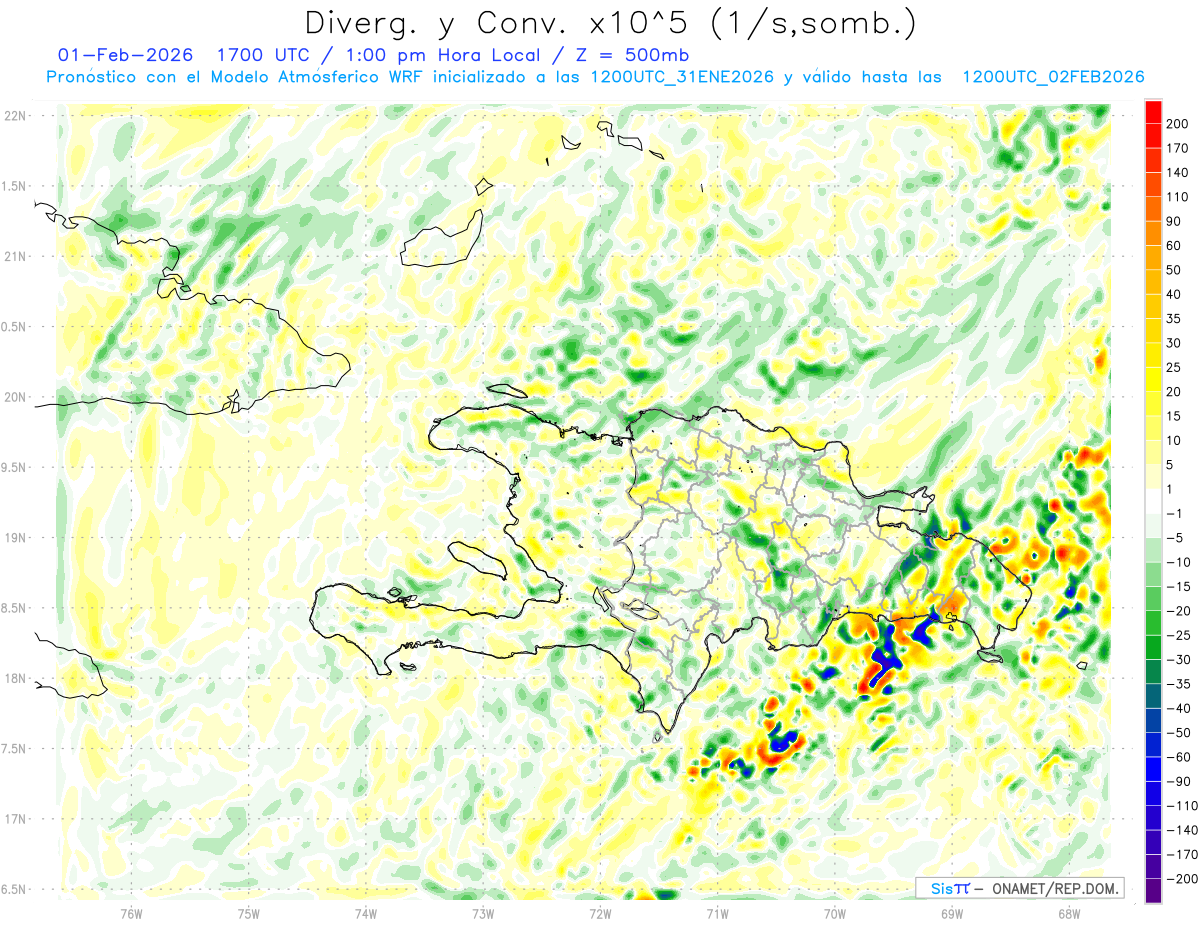The width and height of the screenshot is (1200, 927).
Task: Click the "60" label on color scale
Action: [x=1174, y=246]
